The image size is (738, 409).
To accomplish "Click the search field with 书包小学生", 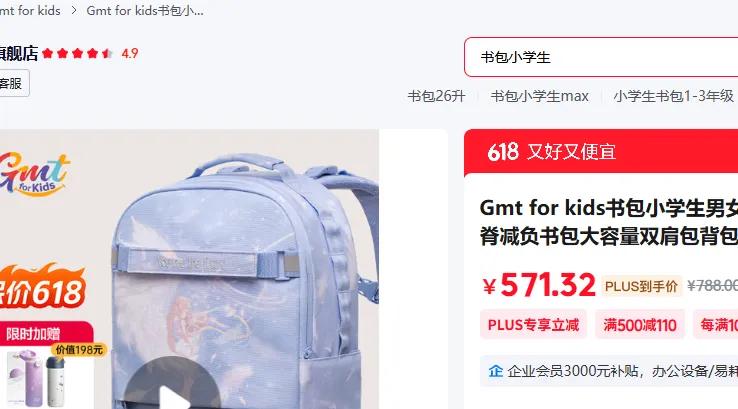I will (601, 57).
